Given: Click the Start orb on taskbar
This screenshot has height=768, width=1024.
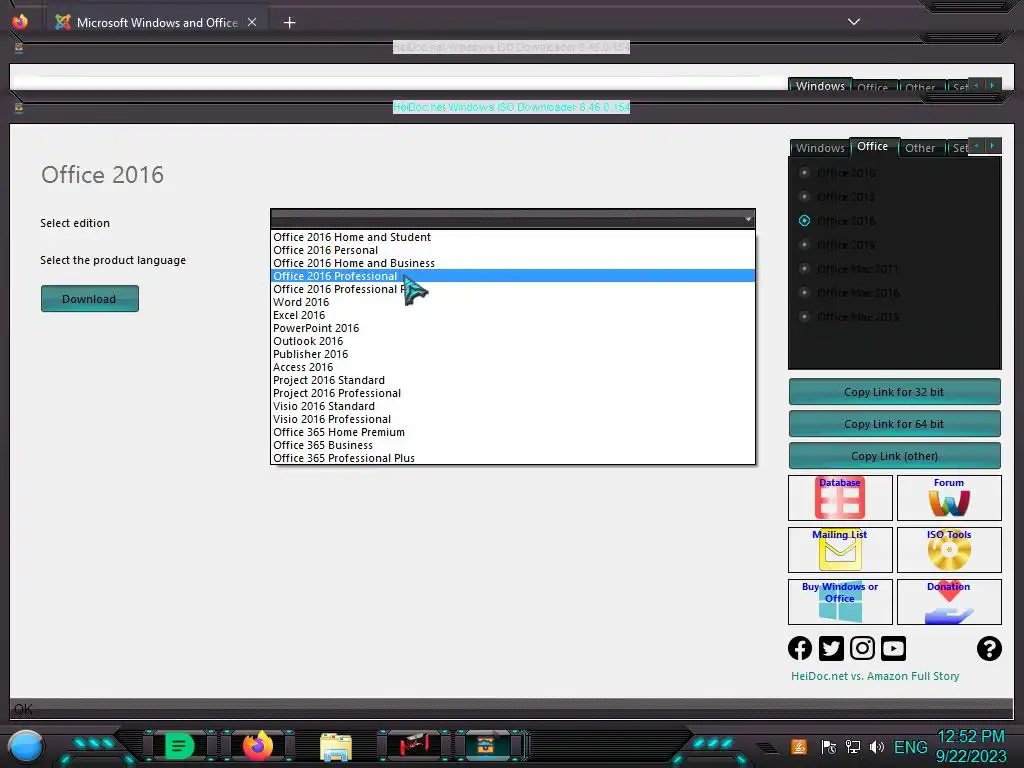Looking at the screenshot, I should pyautogui.click(x=26, y=746).
